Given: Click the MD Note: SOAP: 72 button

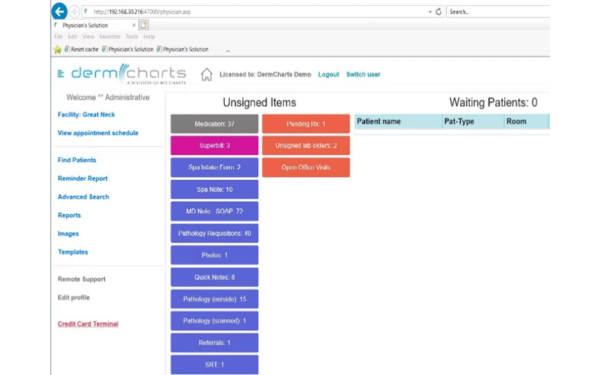Looking at the screenshot, I should click(214, 211).
